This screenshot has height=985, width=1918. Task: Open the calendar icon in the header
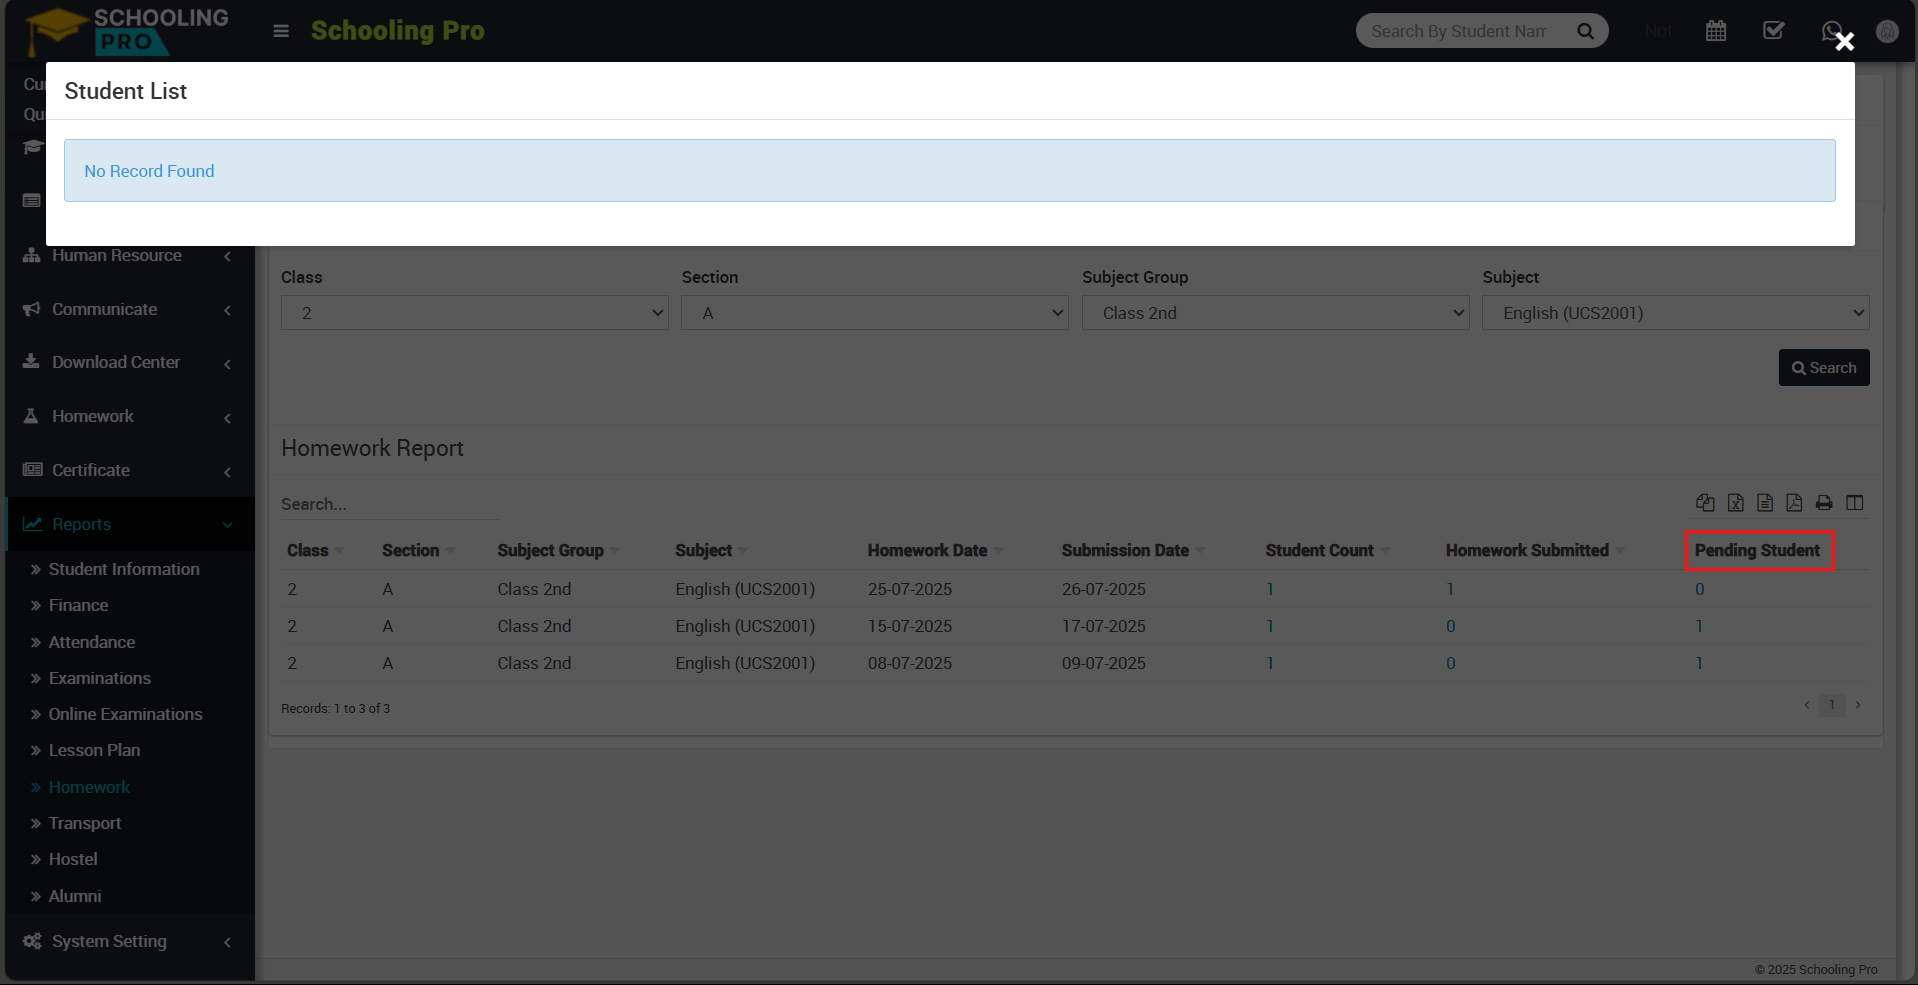[1716, 31]
